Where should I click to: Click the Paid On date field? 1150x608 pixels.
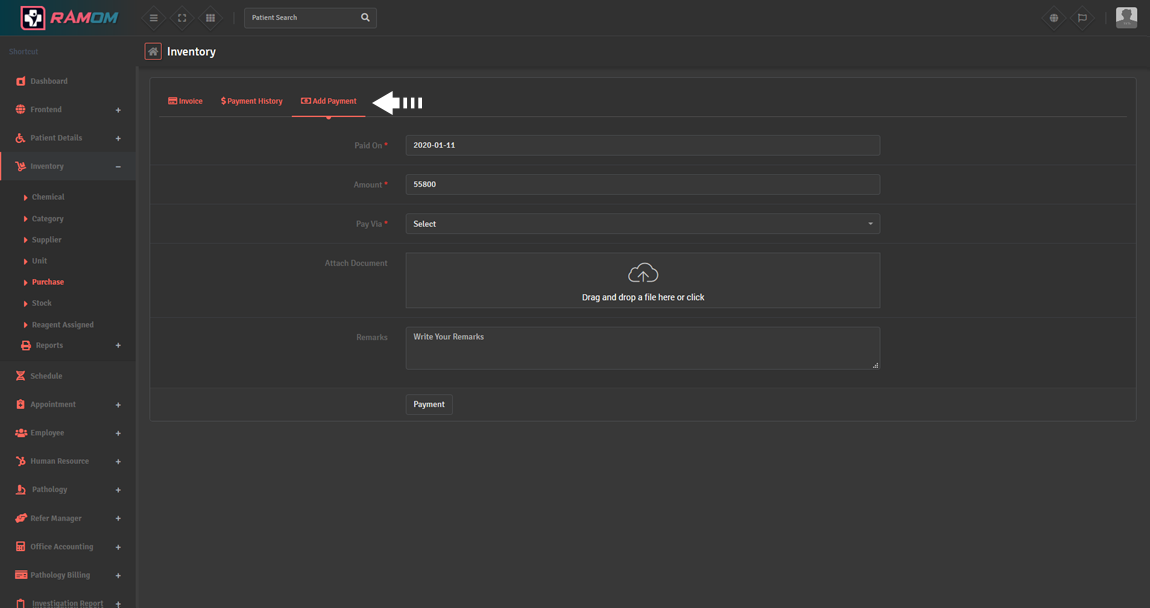(x=642, y=145)
